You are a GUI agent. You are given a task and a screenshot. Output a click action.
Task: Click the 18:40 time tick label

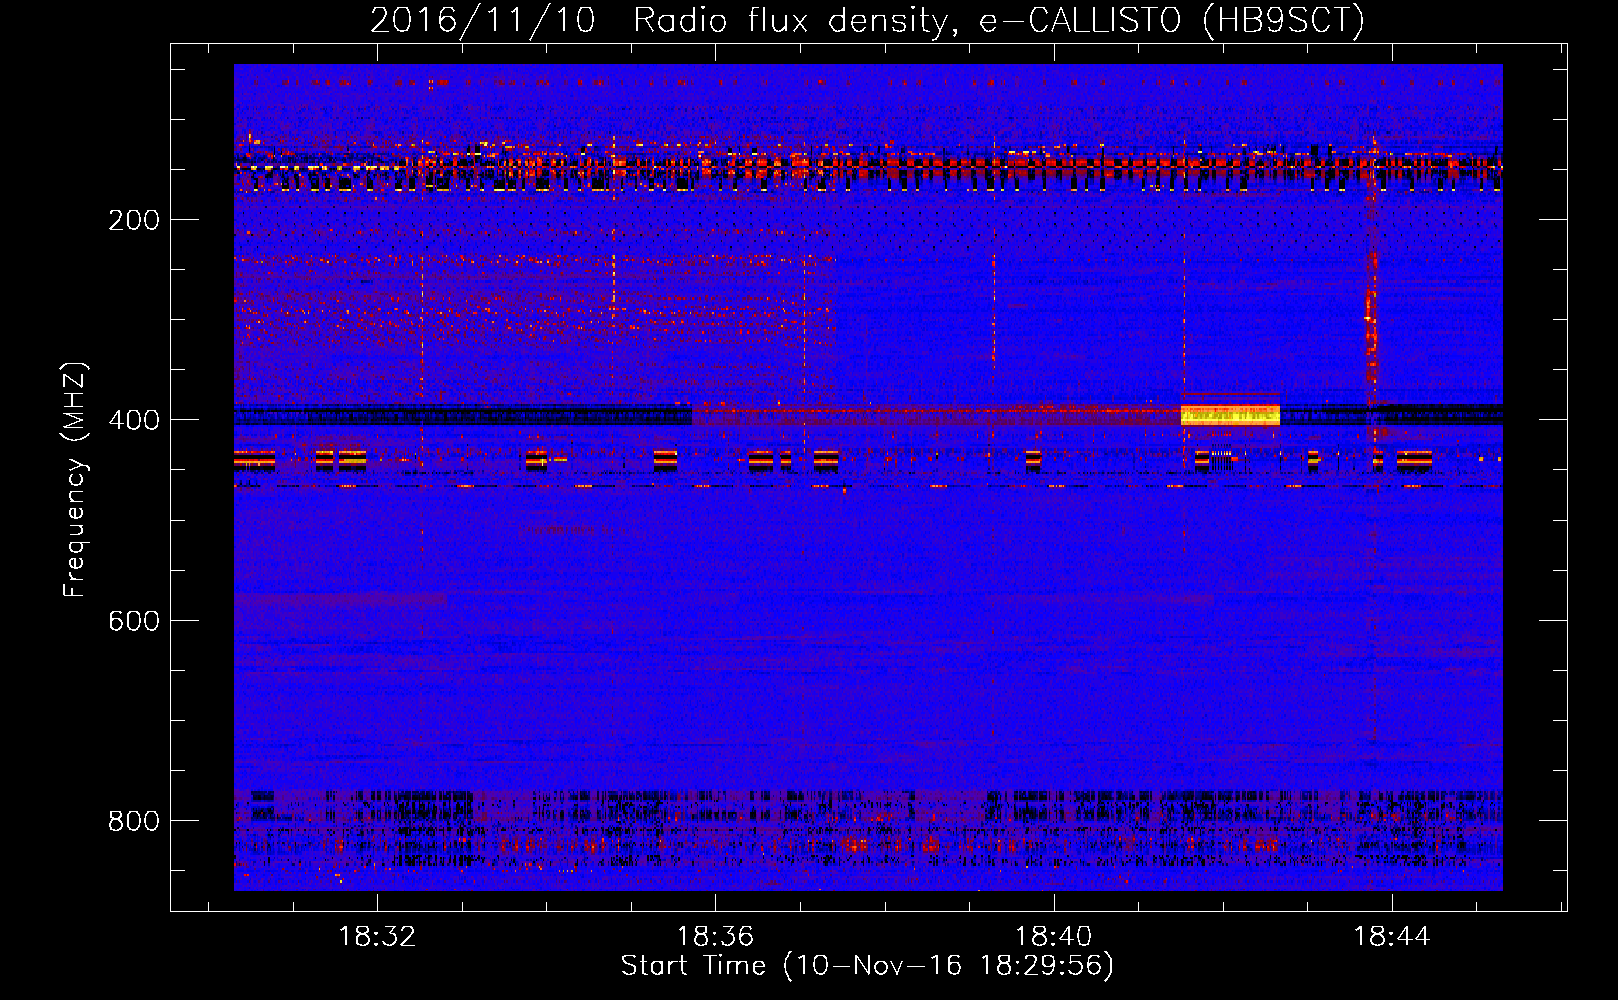coord(1053,937)
